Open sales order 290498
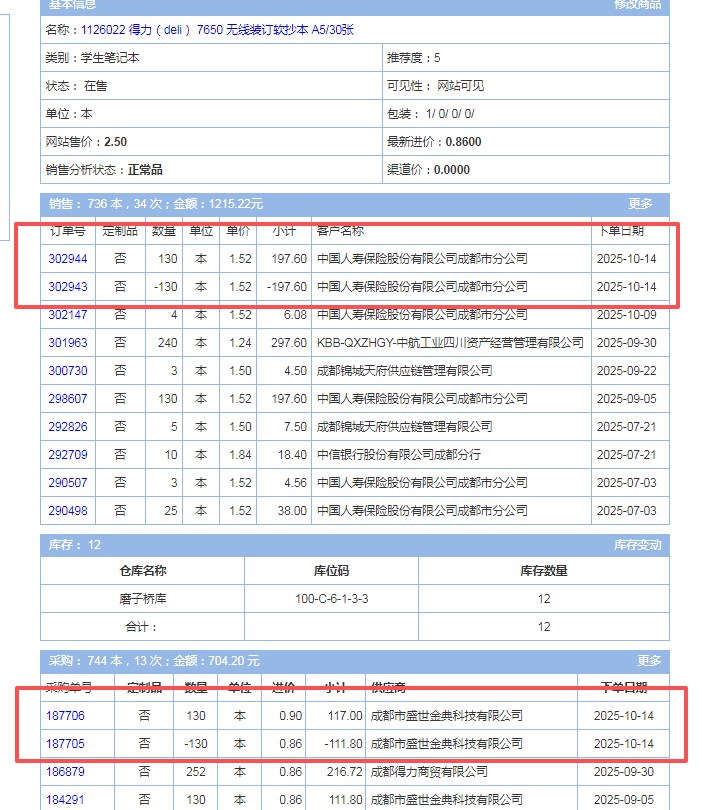The height and width of the screenshot is (810, 702). tap(68, 511)
